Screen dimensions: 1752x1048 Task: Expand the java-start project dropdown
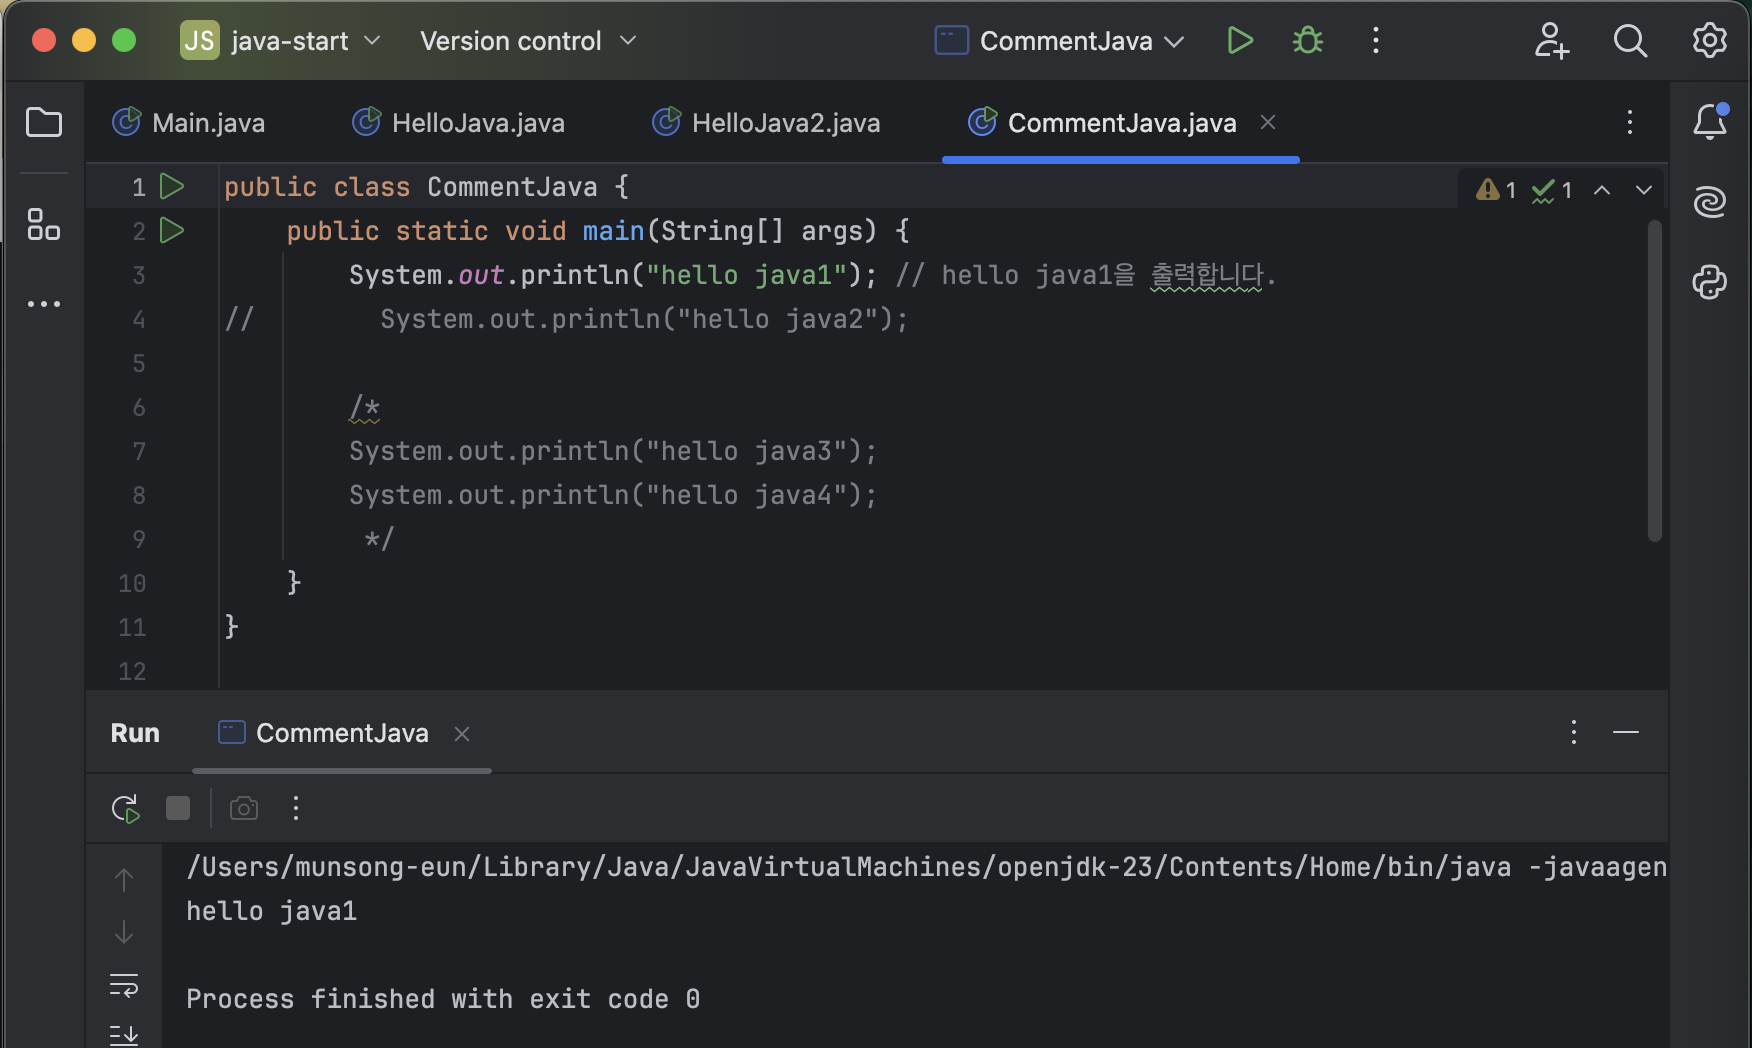[x=281, y=41]
